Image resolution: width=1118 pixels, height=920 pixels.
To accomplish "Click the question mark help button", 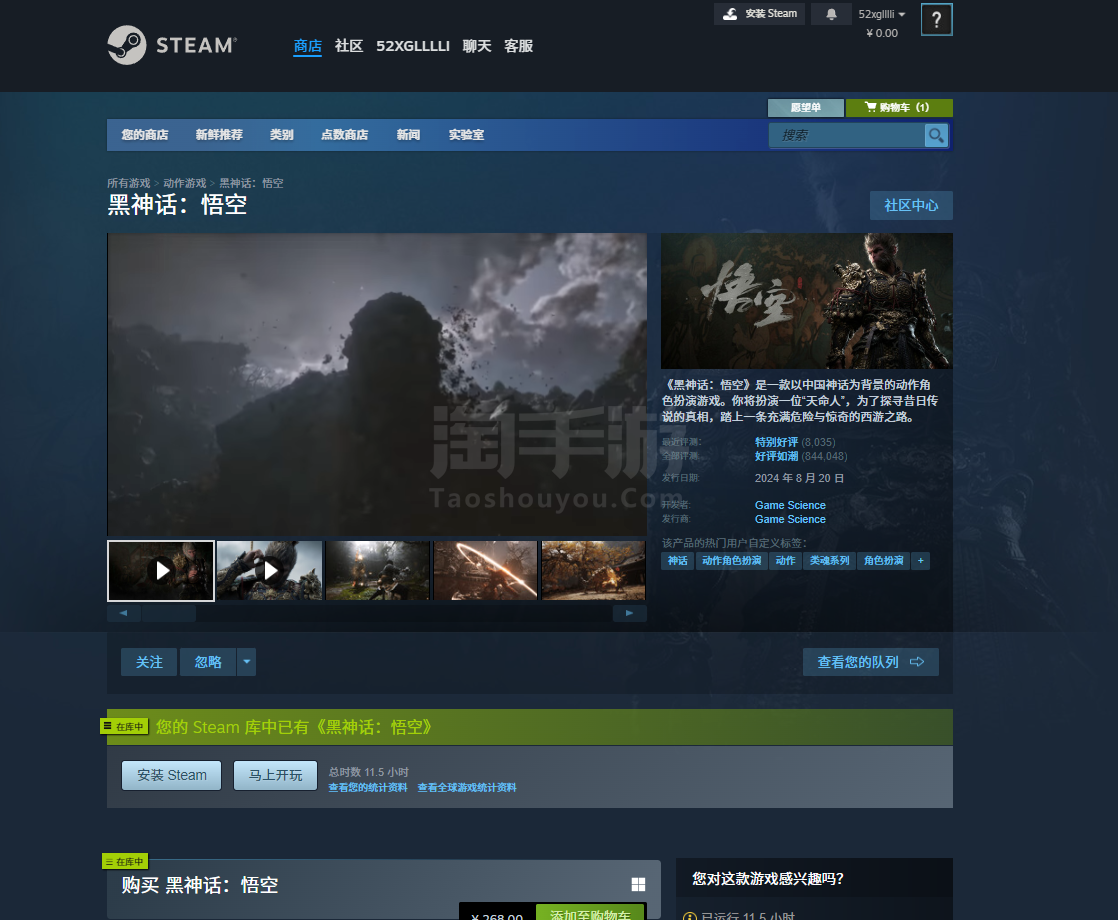I will (936, 19).
